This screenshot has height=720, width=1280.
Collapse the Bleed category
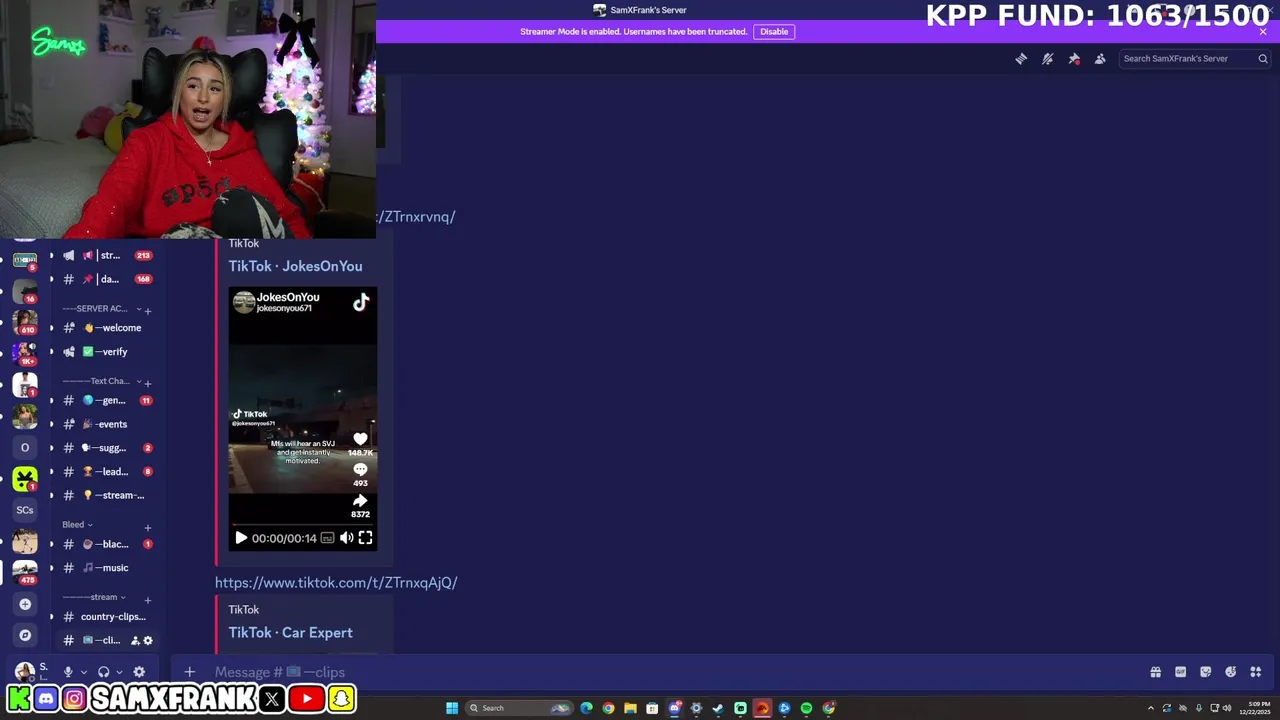[x=77, y=525]
